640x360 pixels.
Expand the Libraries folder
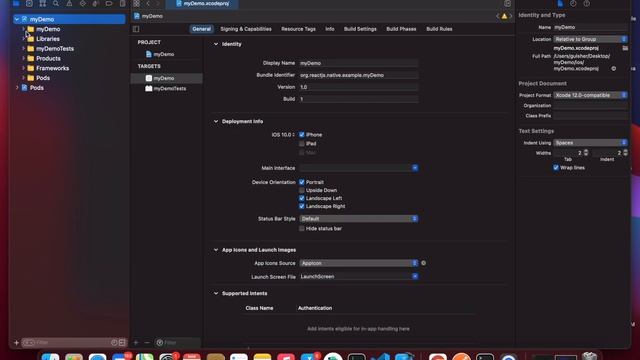(23, 39)
